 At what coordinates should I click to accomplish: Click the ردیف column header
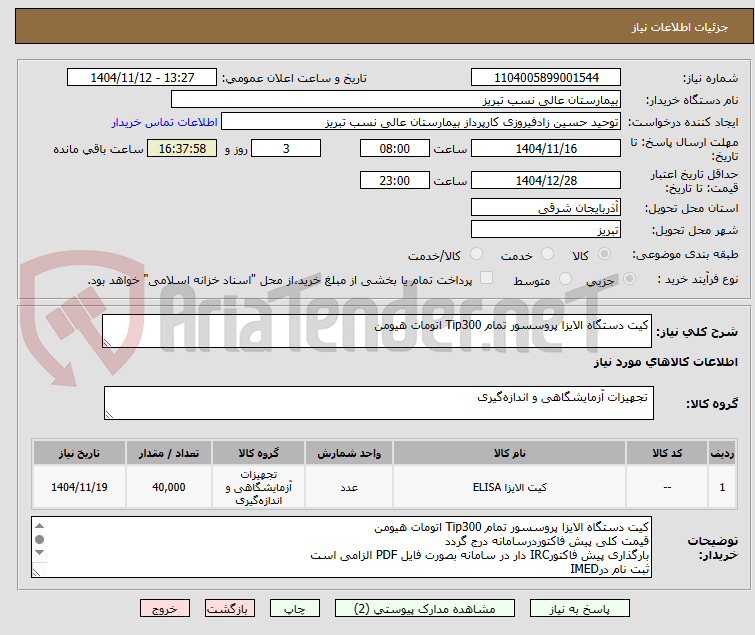click(722, 453)
